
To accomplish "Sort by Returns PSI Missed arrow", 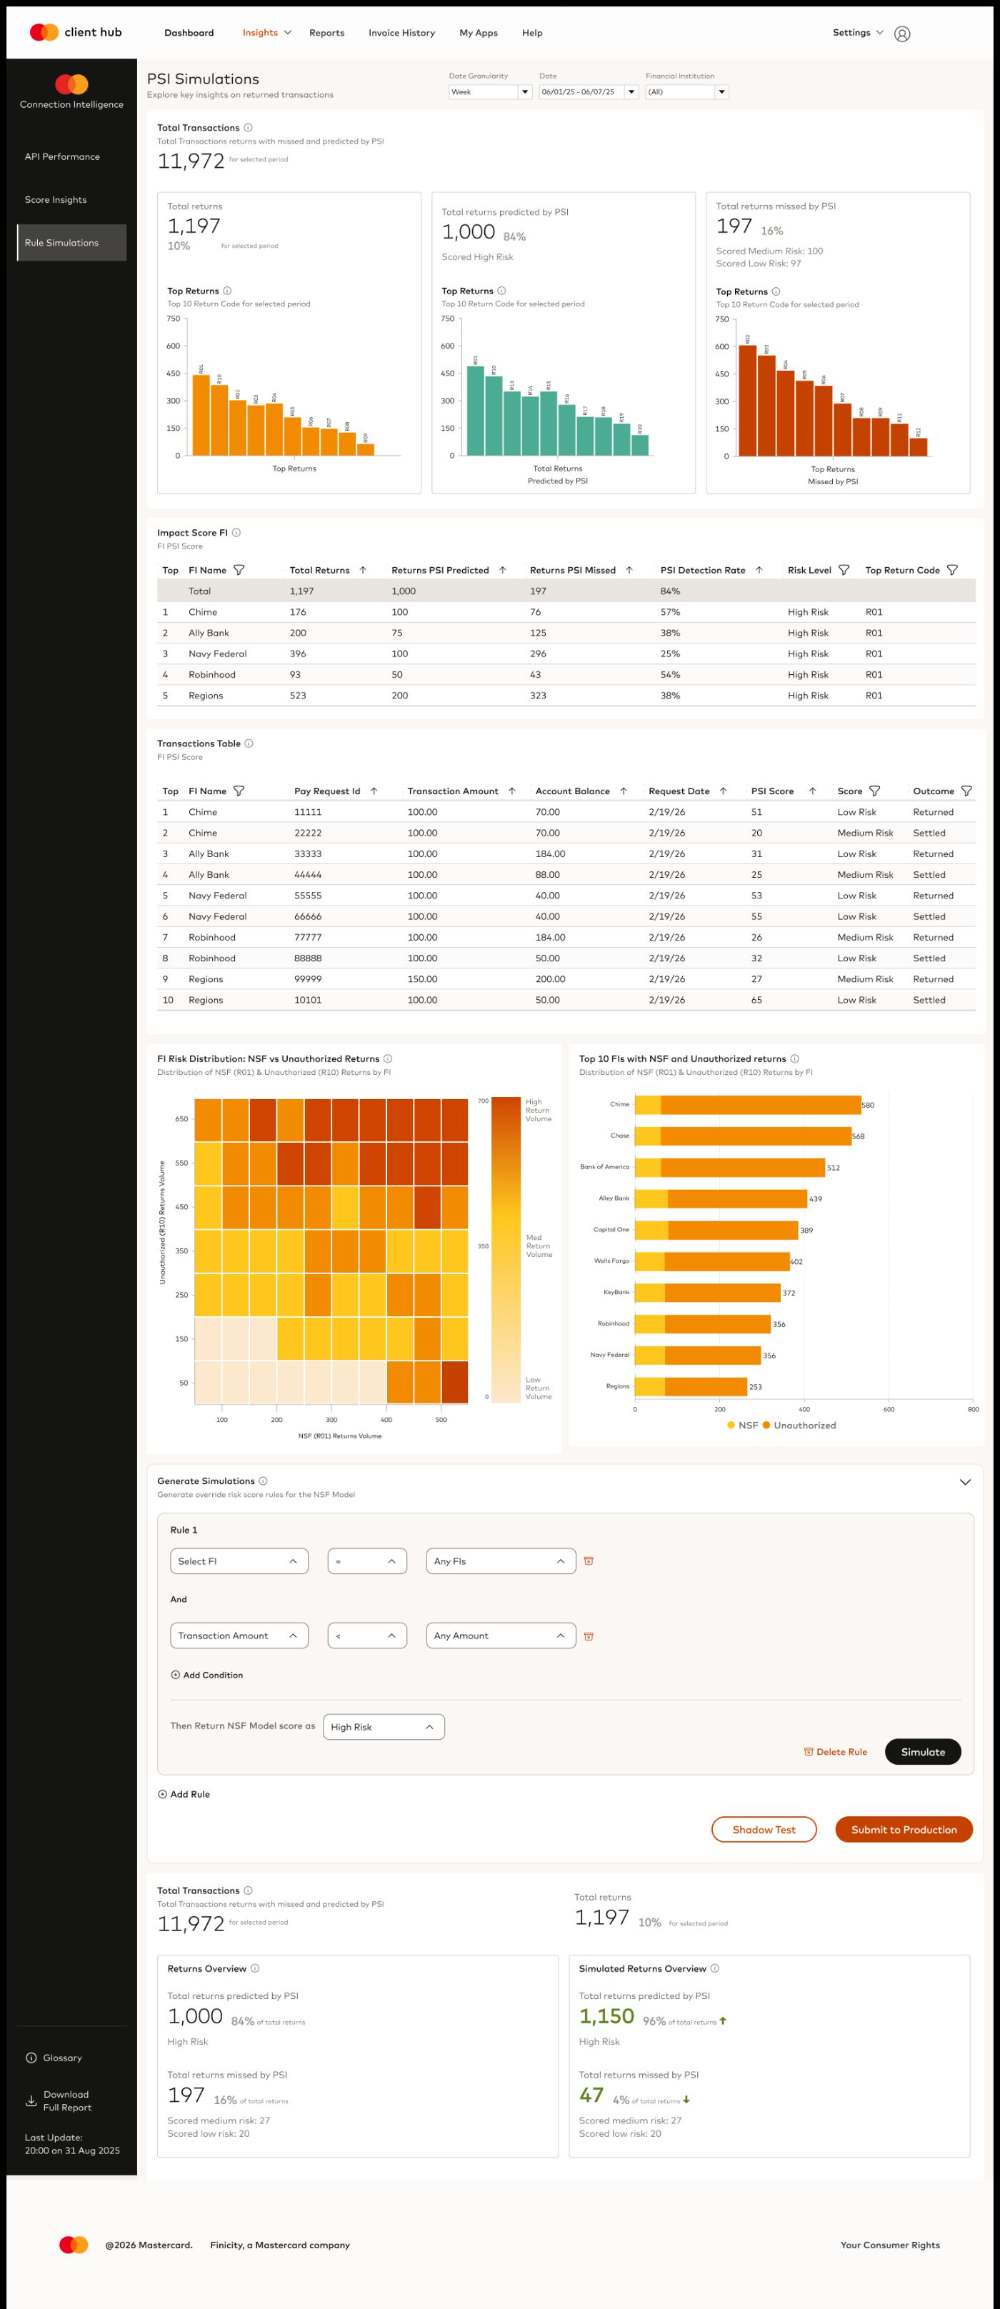I will pos(629,570).
